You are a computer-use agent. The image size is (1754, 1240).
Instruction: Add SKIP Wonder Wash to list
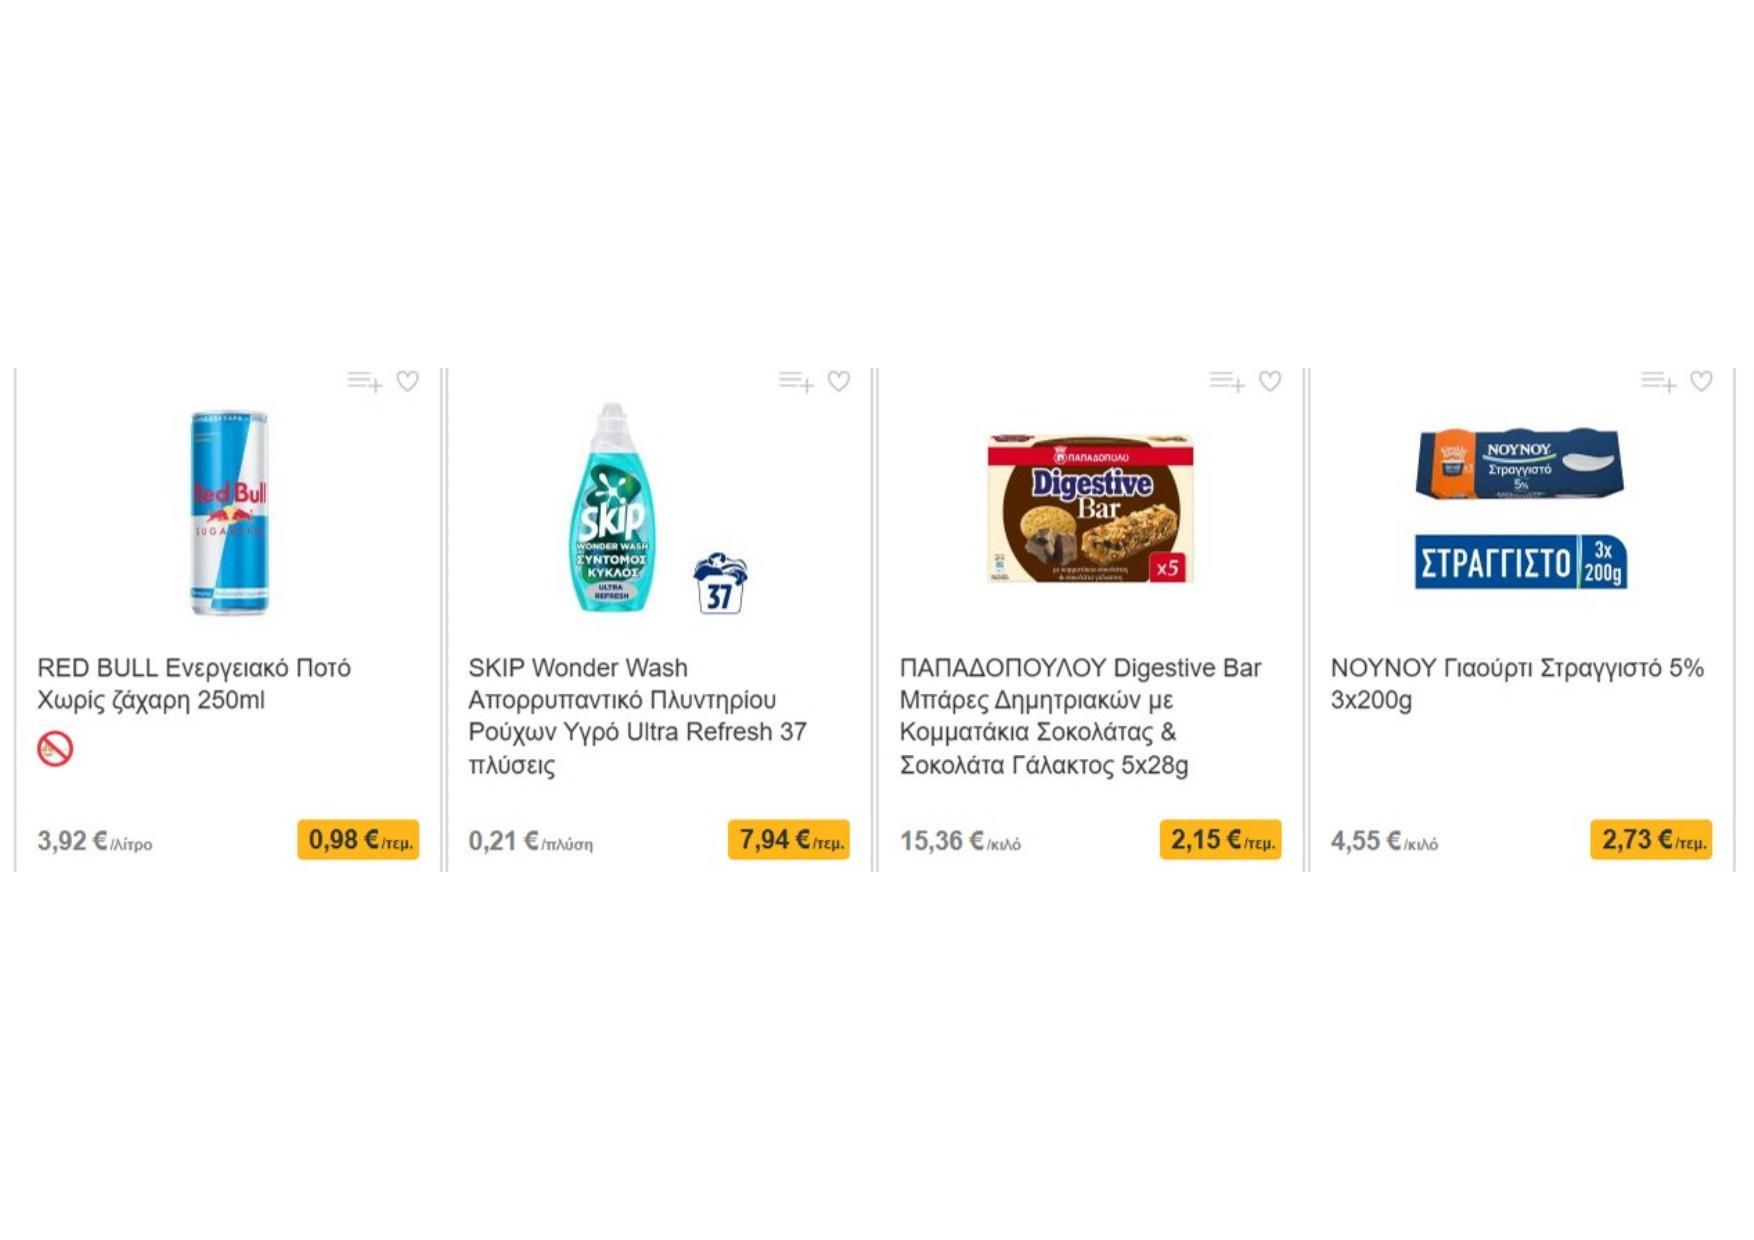point(796,381)
